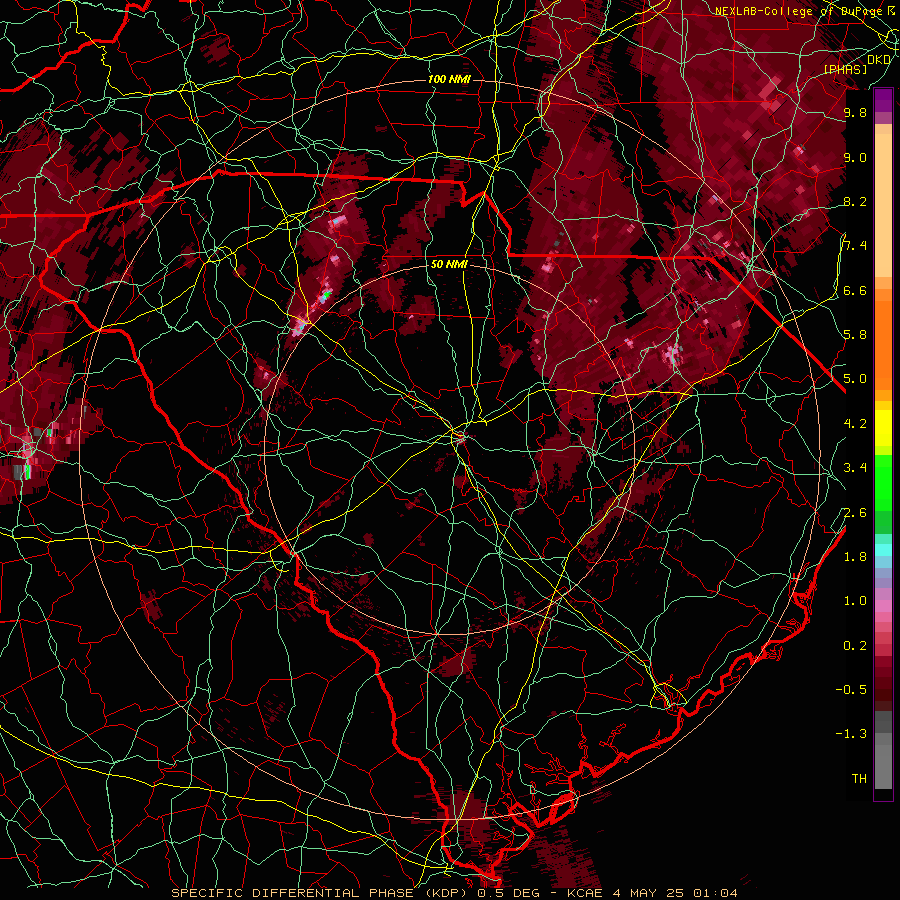Click the 50 NMI range ring label
Image resolution: width=900 pixels, height=900 pixels.
(x=449, y=264)
